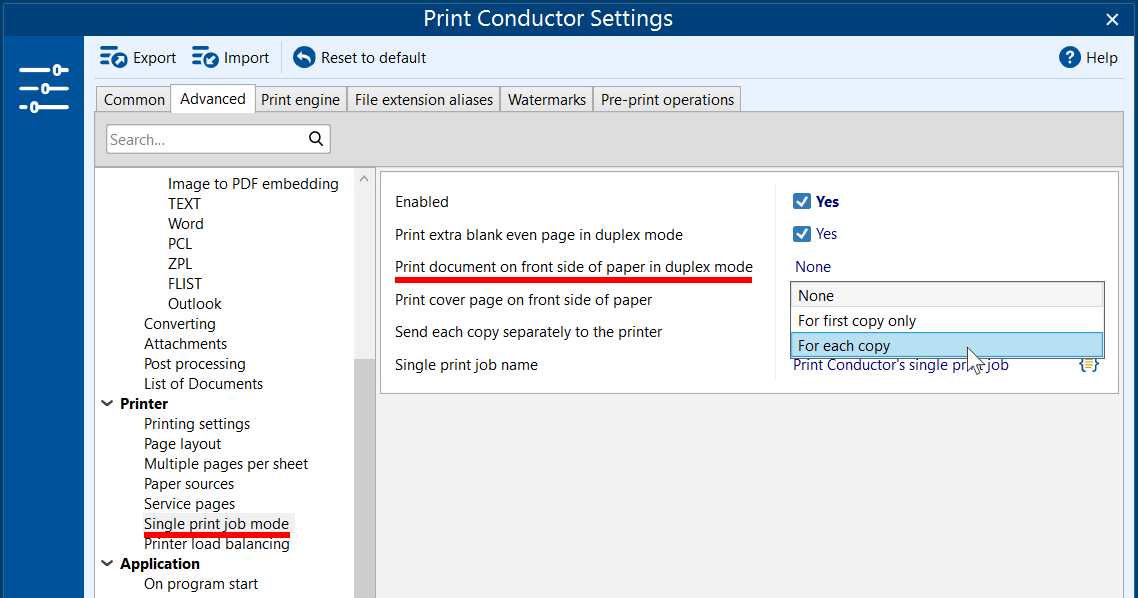Screen dimensions: 1138x598
Task: Open Help via the question mark icon
Action: point(1069,57)
